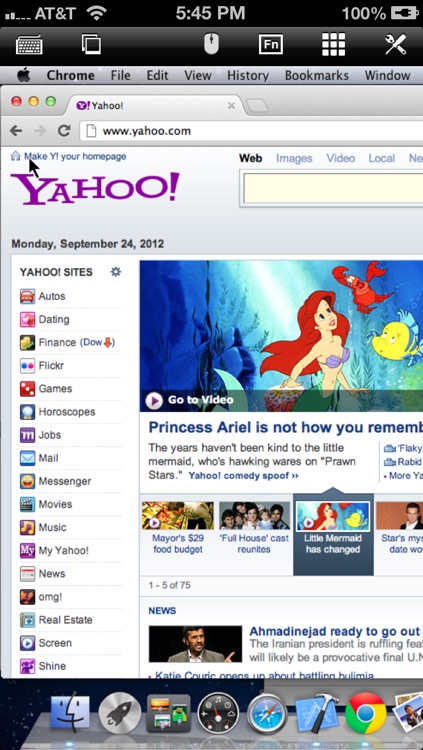The height and width of the screenshot is (750, 423).
Task: Open the wrench and screwdriver settings icon
Action: tap(396, 44)
